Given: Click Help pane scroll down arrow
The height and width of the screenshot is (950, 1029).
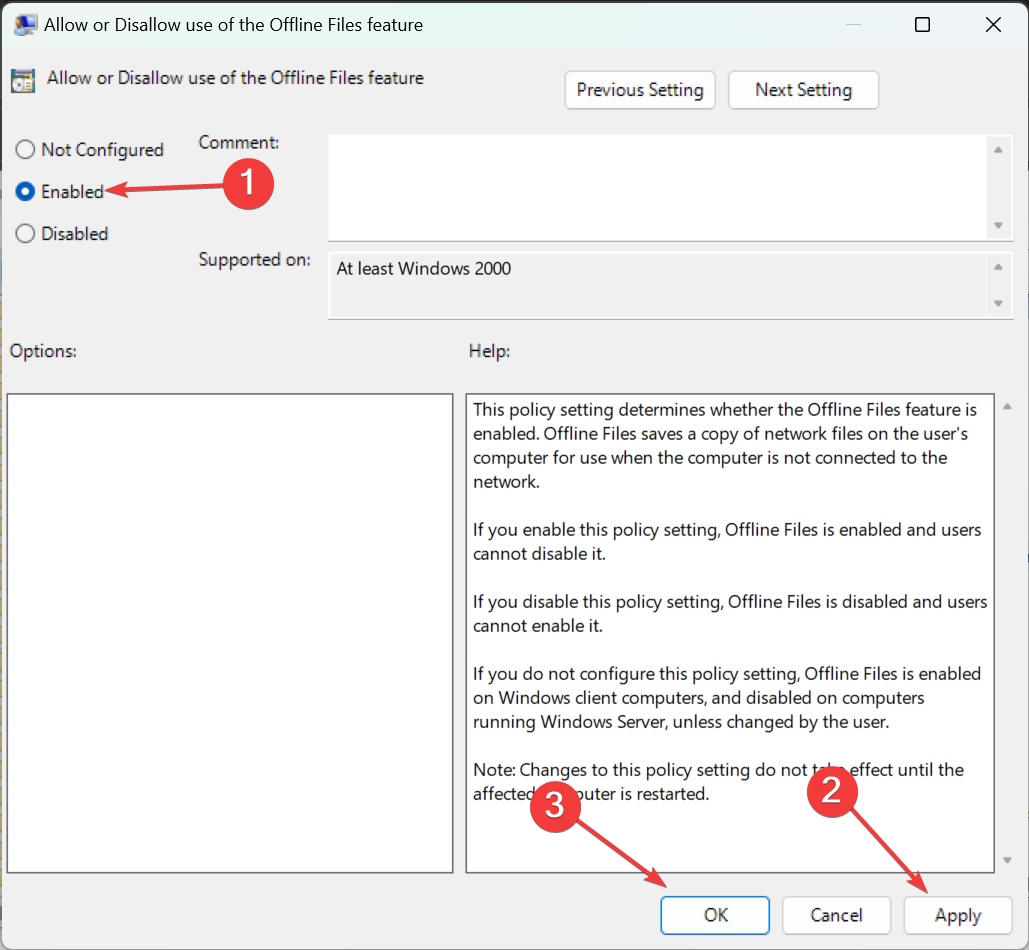Looking at the screenshot, I should (x=1007, y=861).
